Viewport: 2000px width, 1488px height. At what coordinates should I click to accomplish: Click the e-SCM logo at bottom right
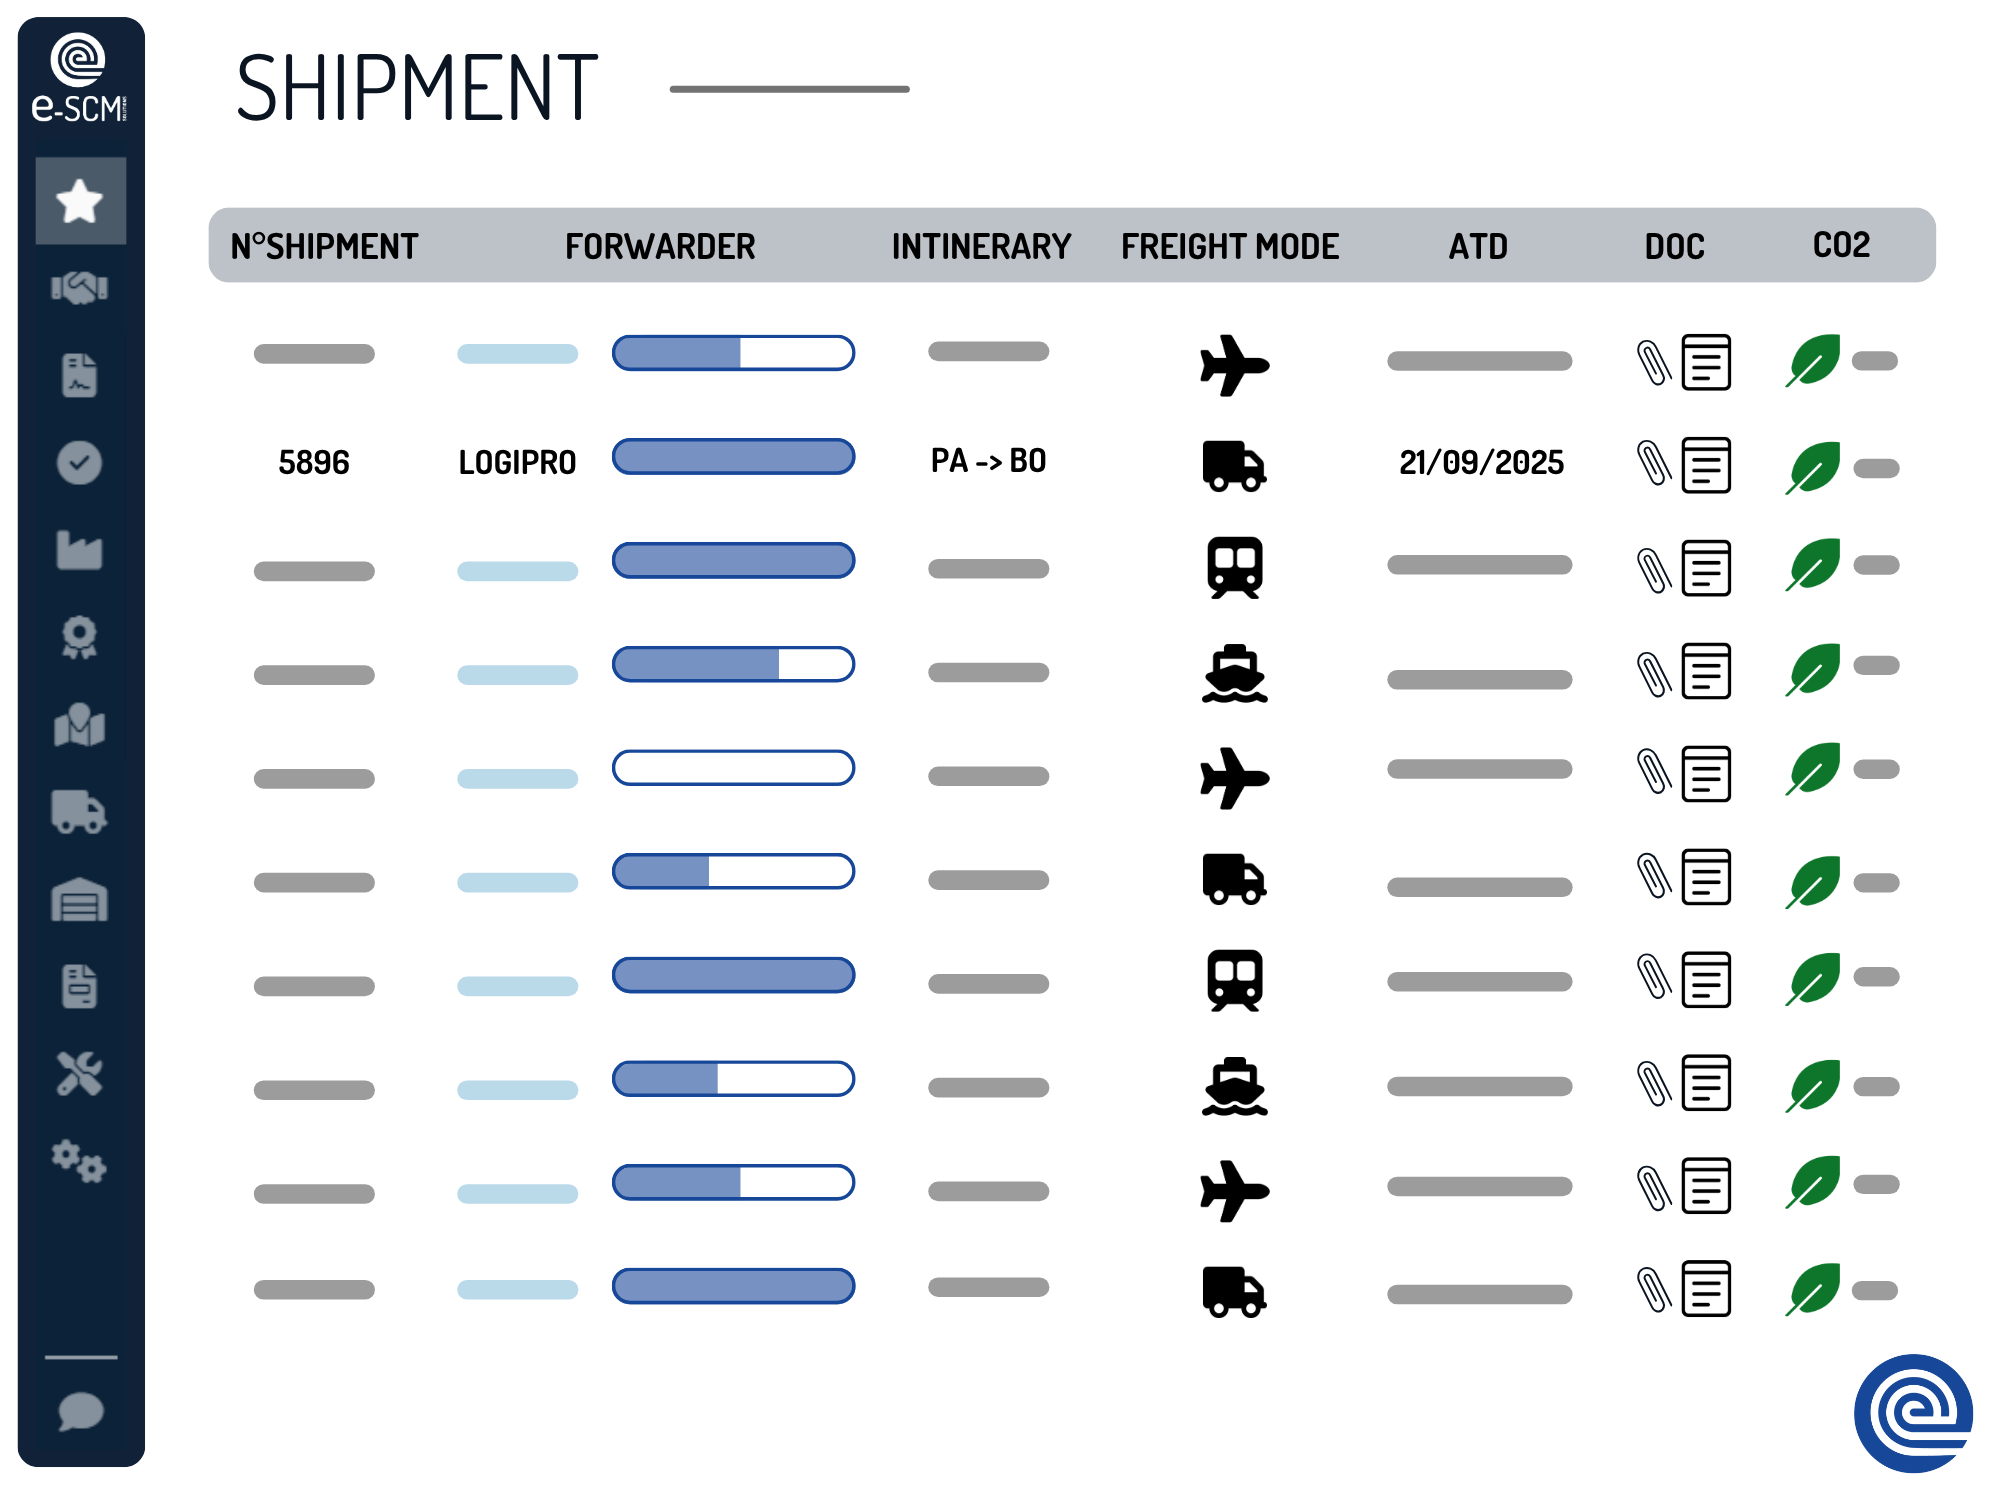point(1913,1413)
